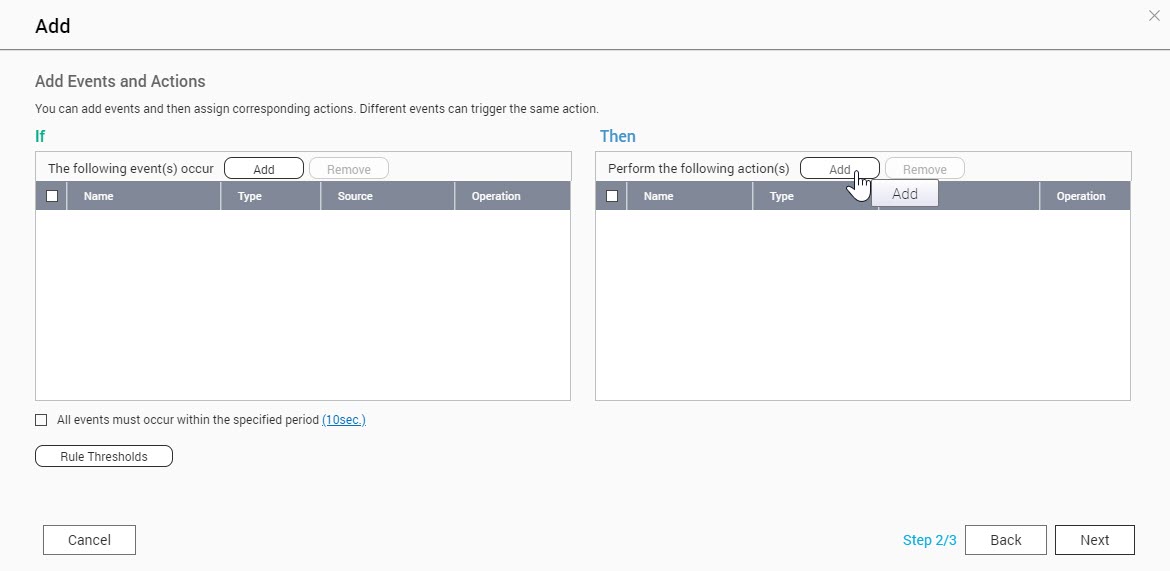Click Add next to 'Perform the following action(s)'

[x=832, y=169]
